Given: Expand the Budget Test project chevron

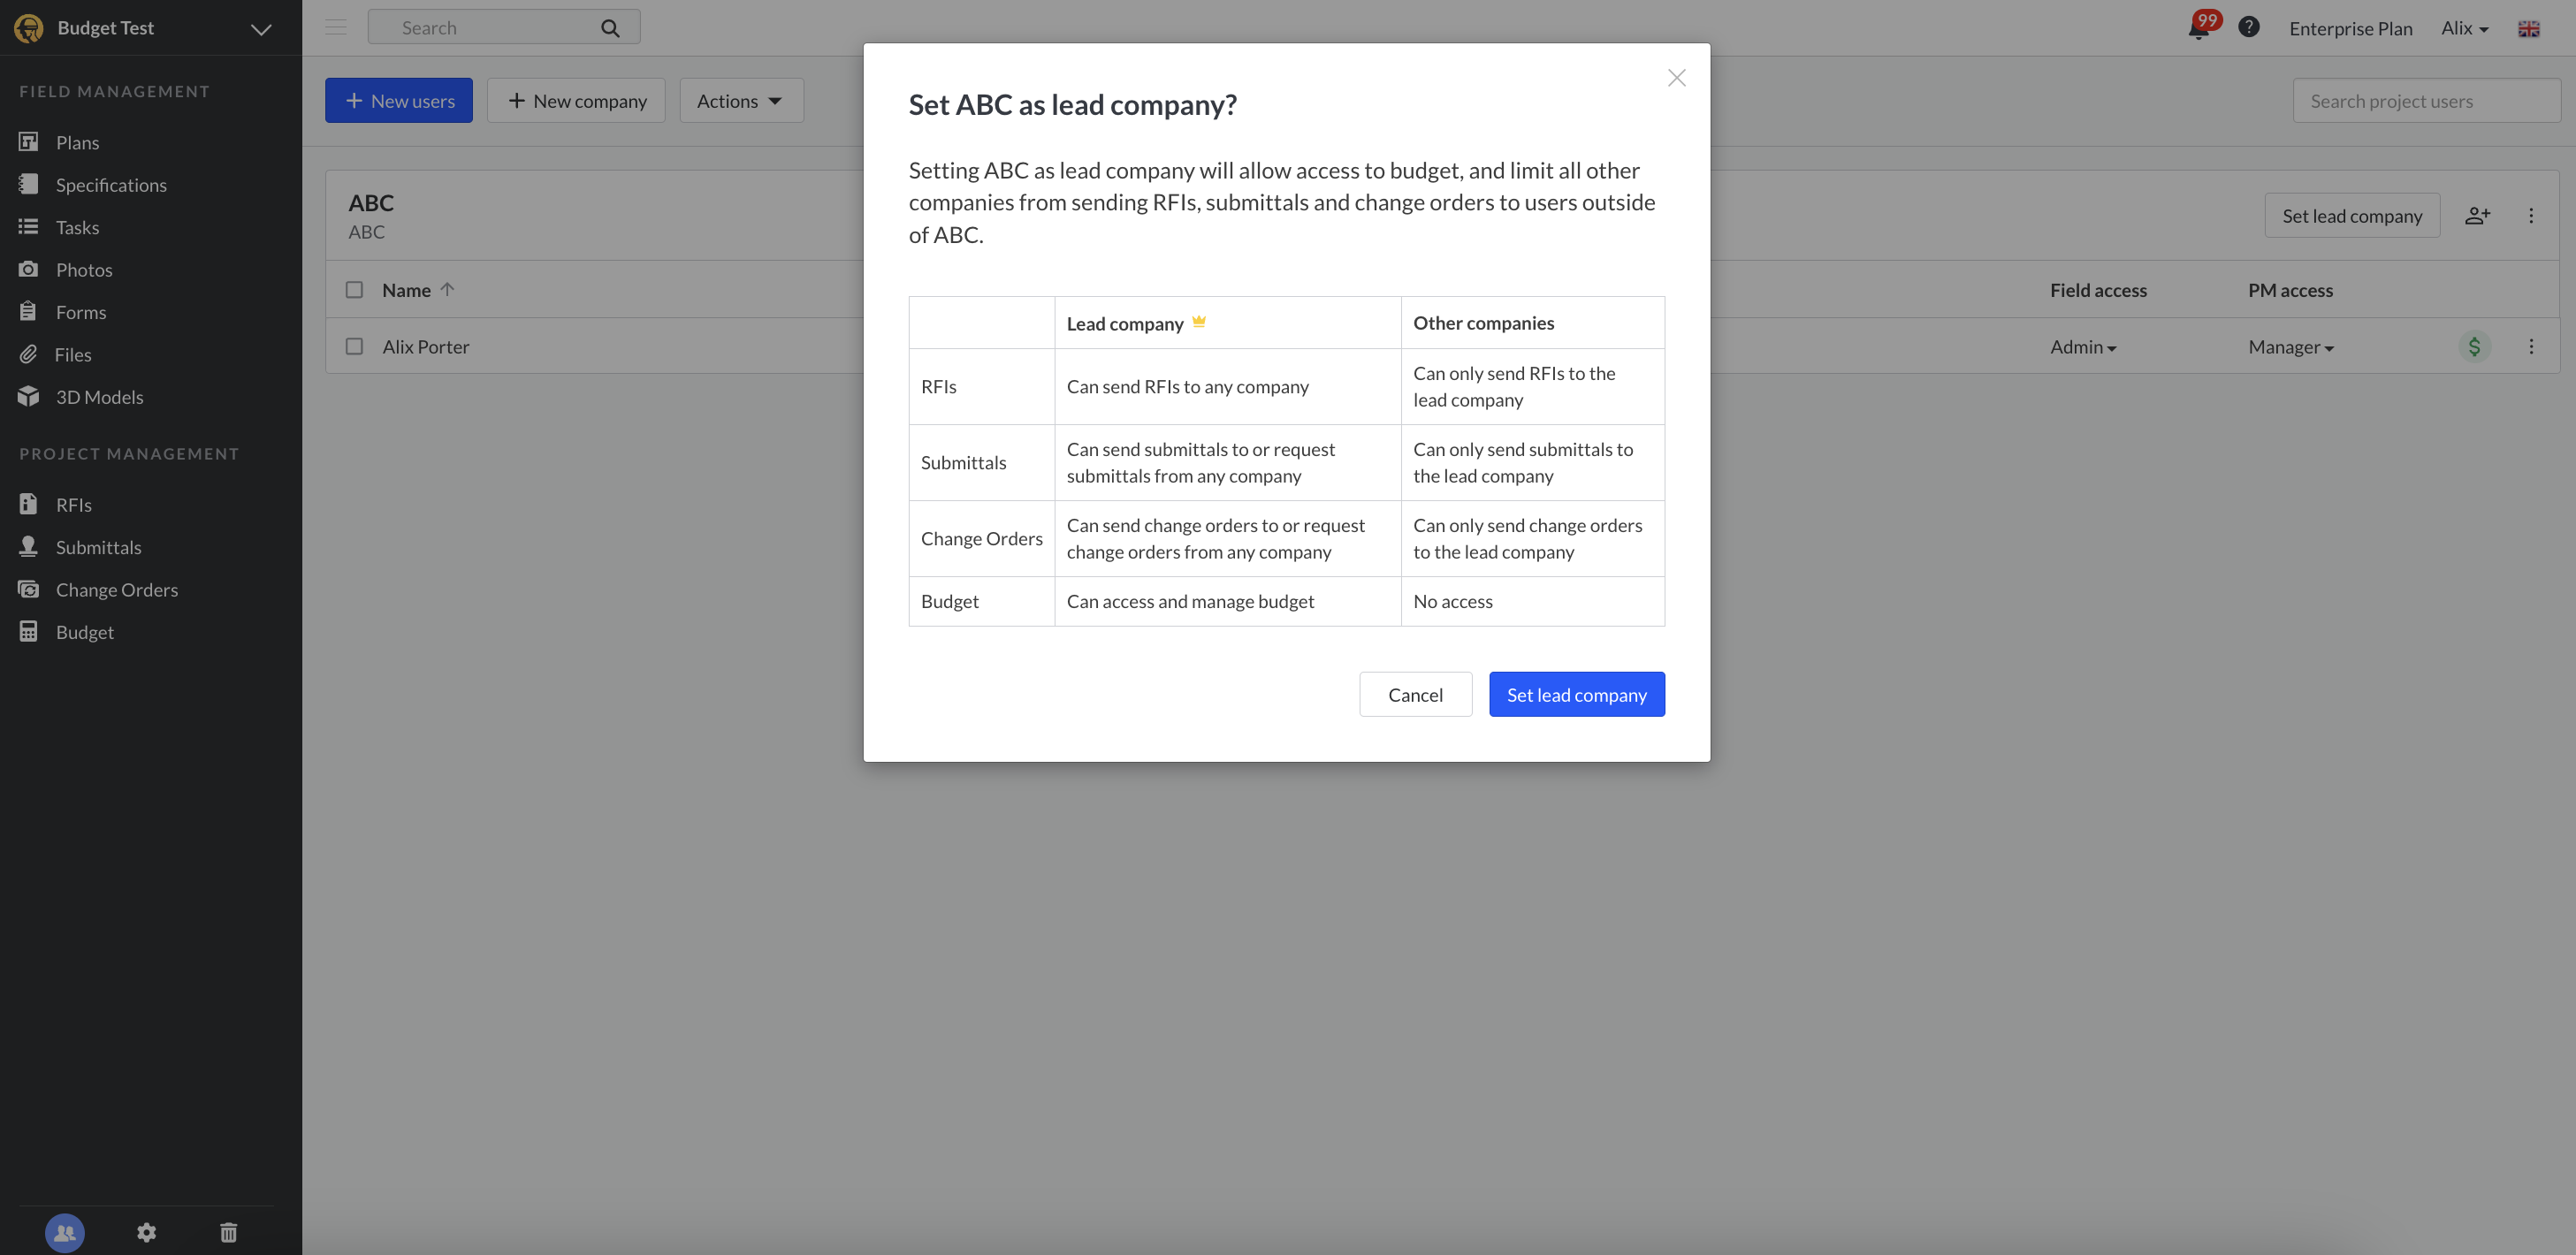Looking at the screenshot, I should [261, 29].
